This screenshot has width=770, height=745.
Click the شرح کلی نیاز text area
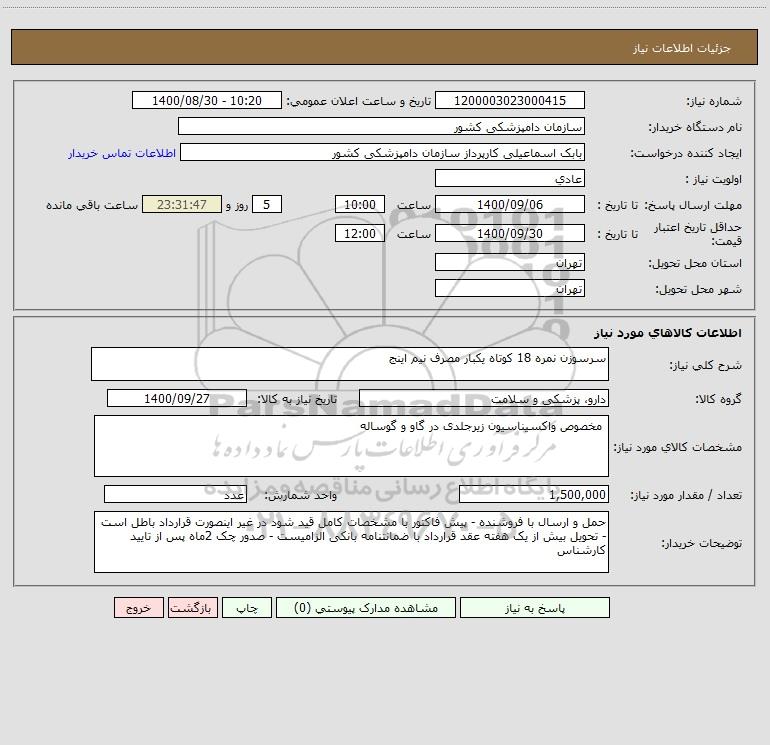(x=350, y=364)
